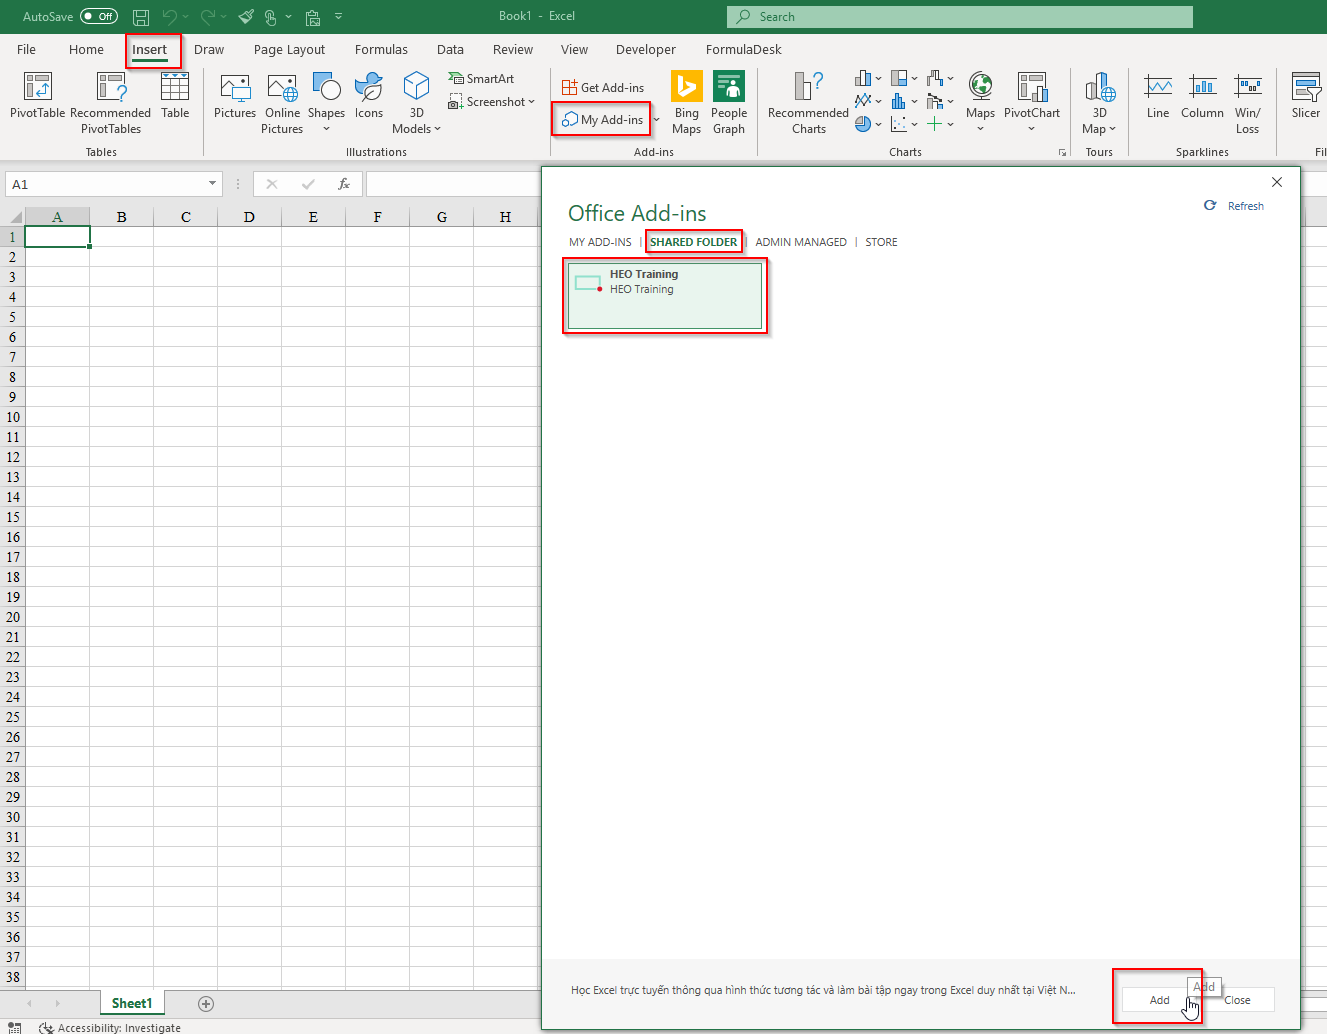Viewport: 1327px width, 1034px height.
Task: Select column header D
Action: 249,217
